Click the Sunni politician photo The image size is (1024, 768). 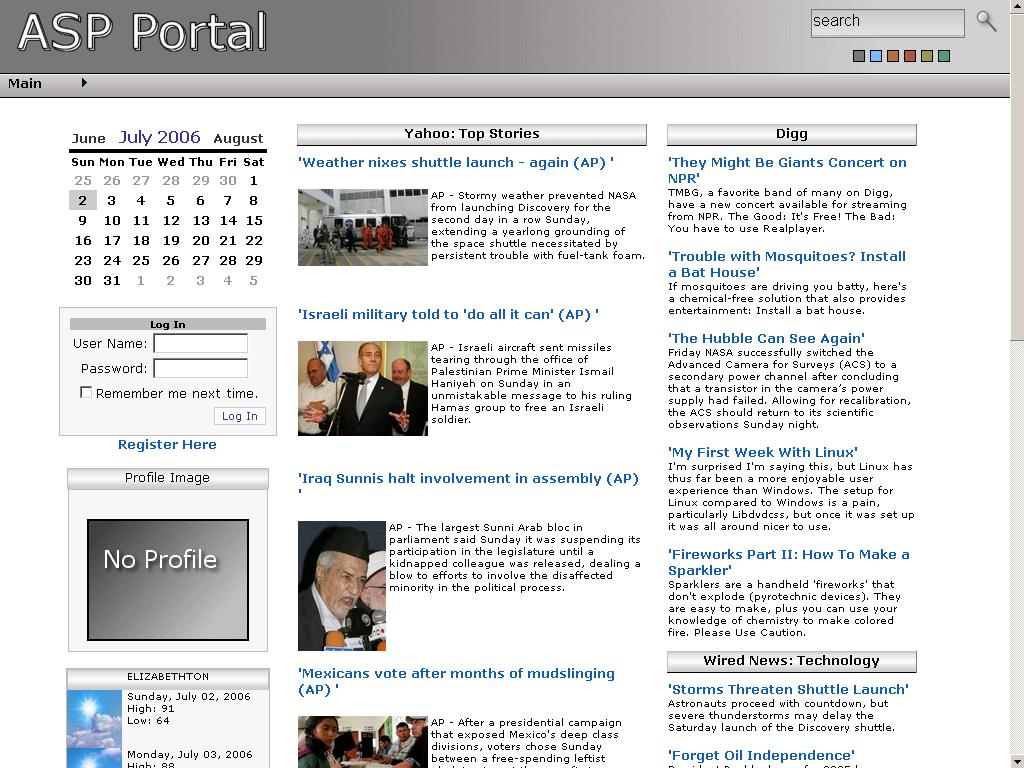coord(342,586)
